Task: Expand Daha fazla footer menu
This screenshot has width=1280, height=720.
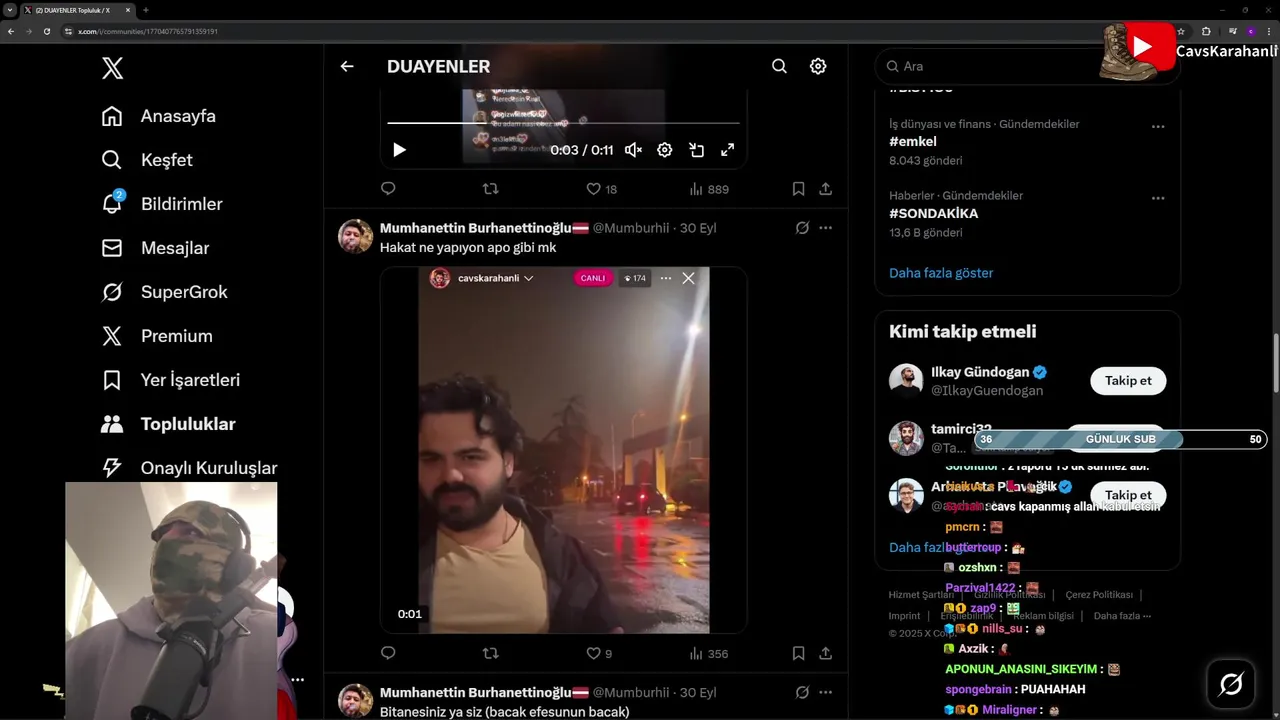Action: click(1122, 616)
